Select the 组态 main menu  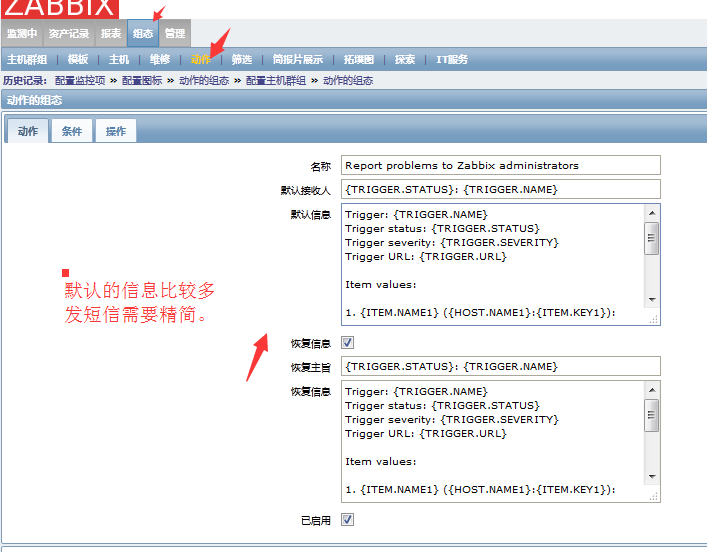(x=143, y=33)
